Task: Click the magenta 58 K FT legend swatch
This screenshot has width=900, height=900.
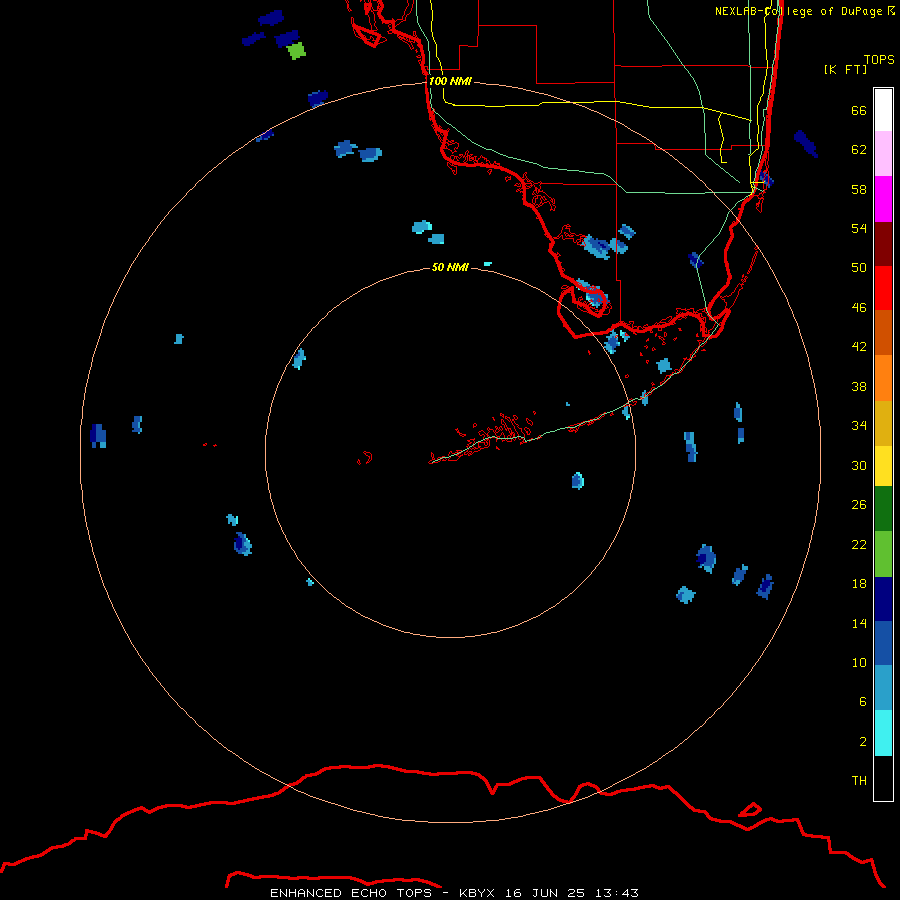Action: 883,199
